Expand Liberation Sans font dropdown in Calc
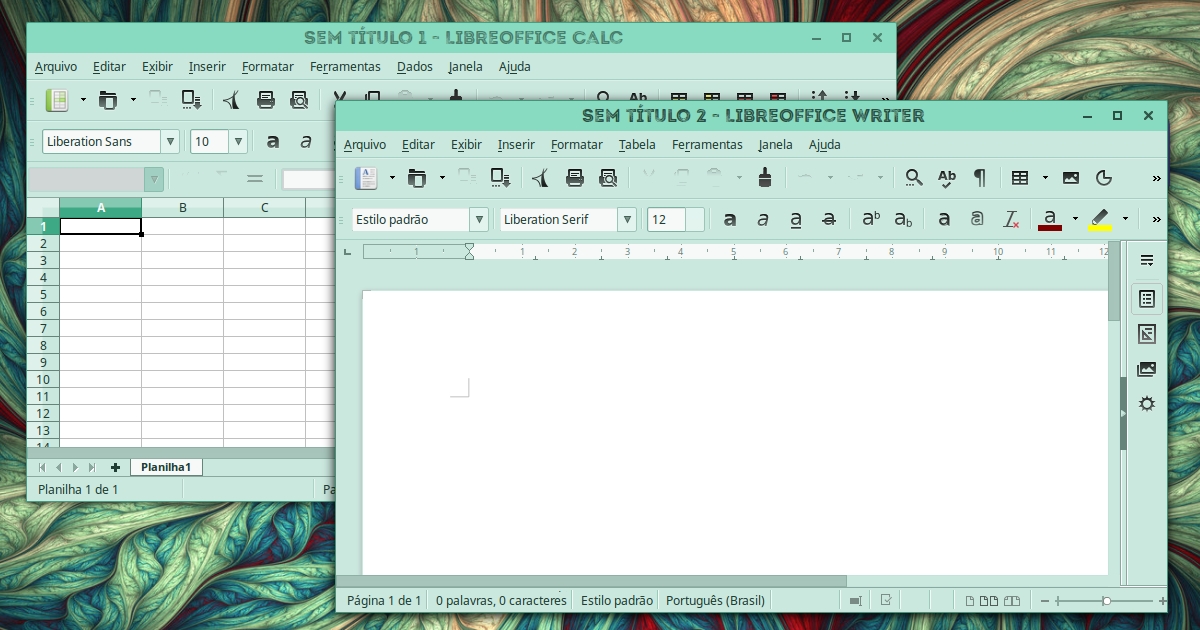This screenshot has height=630, width=1200. (x=170, y=142)
